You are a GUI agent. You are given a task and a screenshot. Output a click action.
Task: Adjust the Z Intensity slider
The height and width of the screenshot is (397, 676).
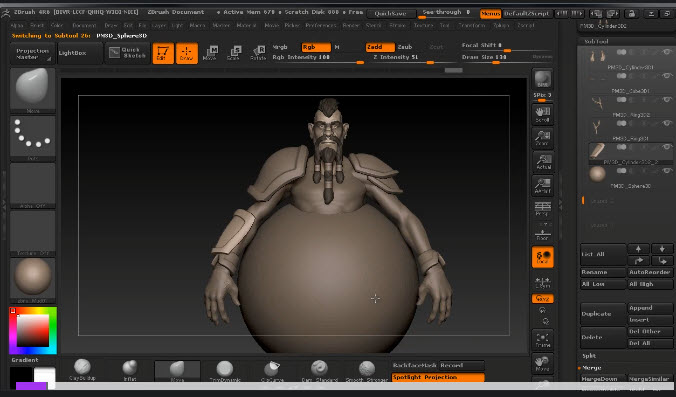409,58
